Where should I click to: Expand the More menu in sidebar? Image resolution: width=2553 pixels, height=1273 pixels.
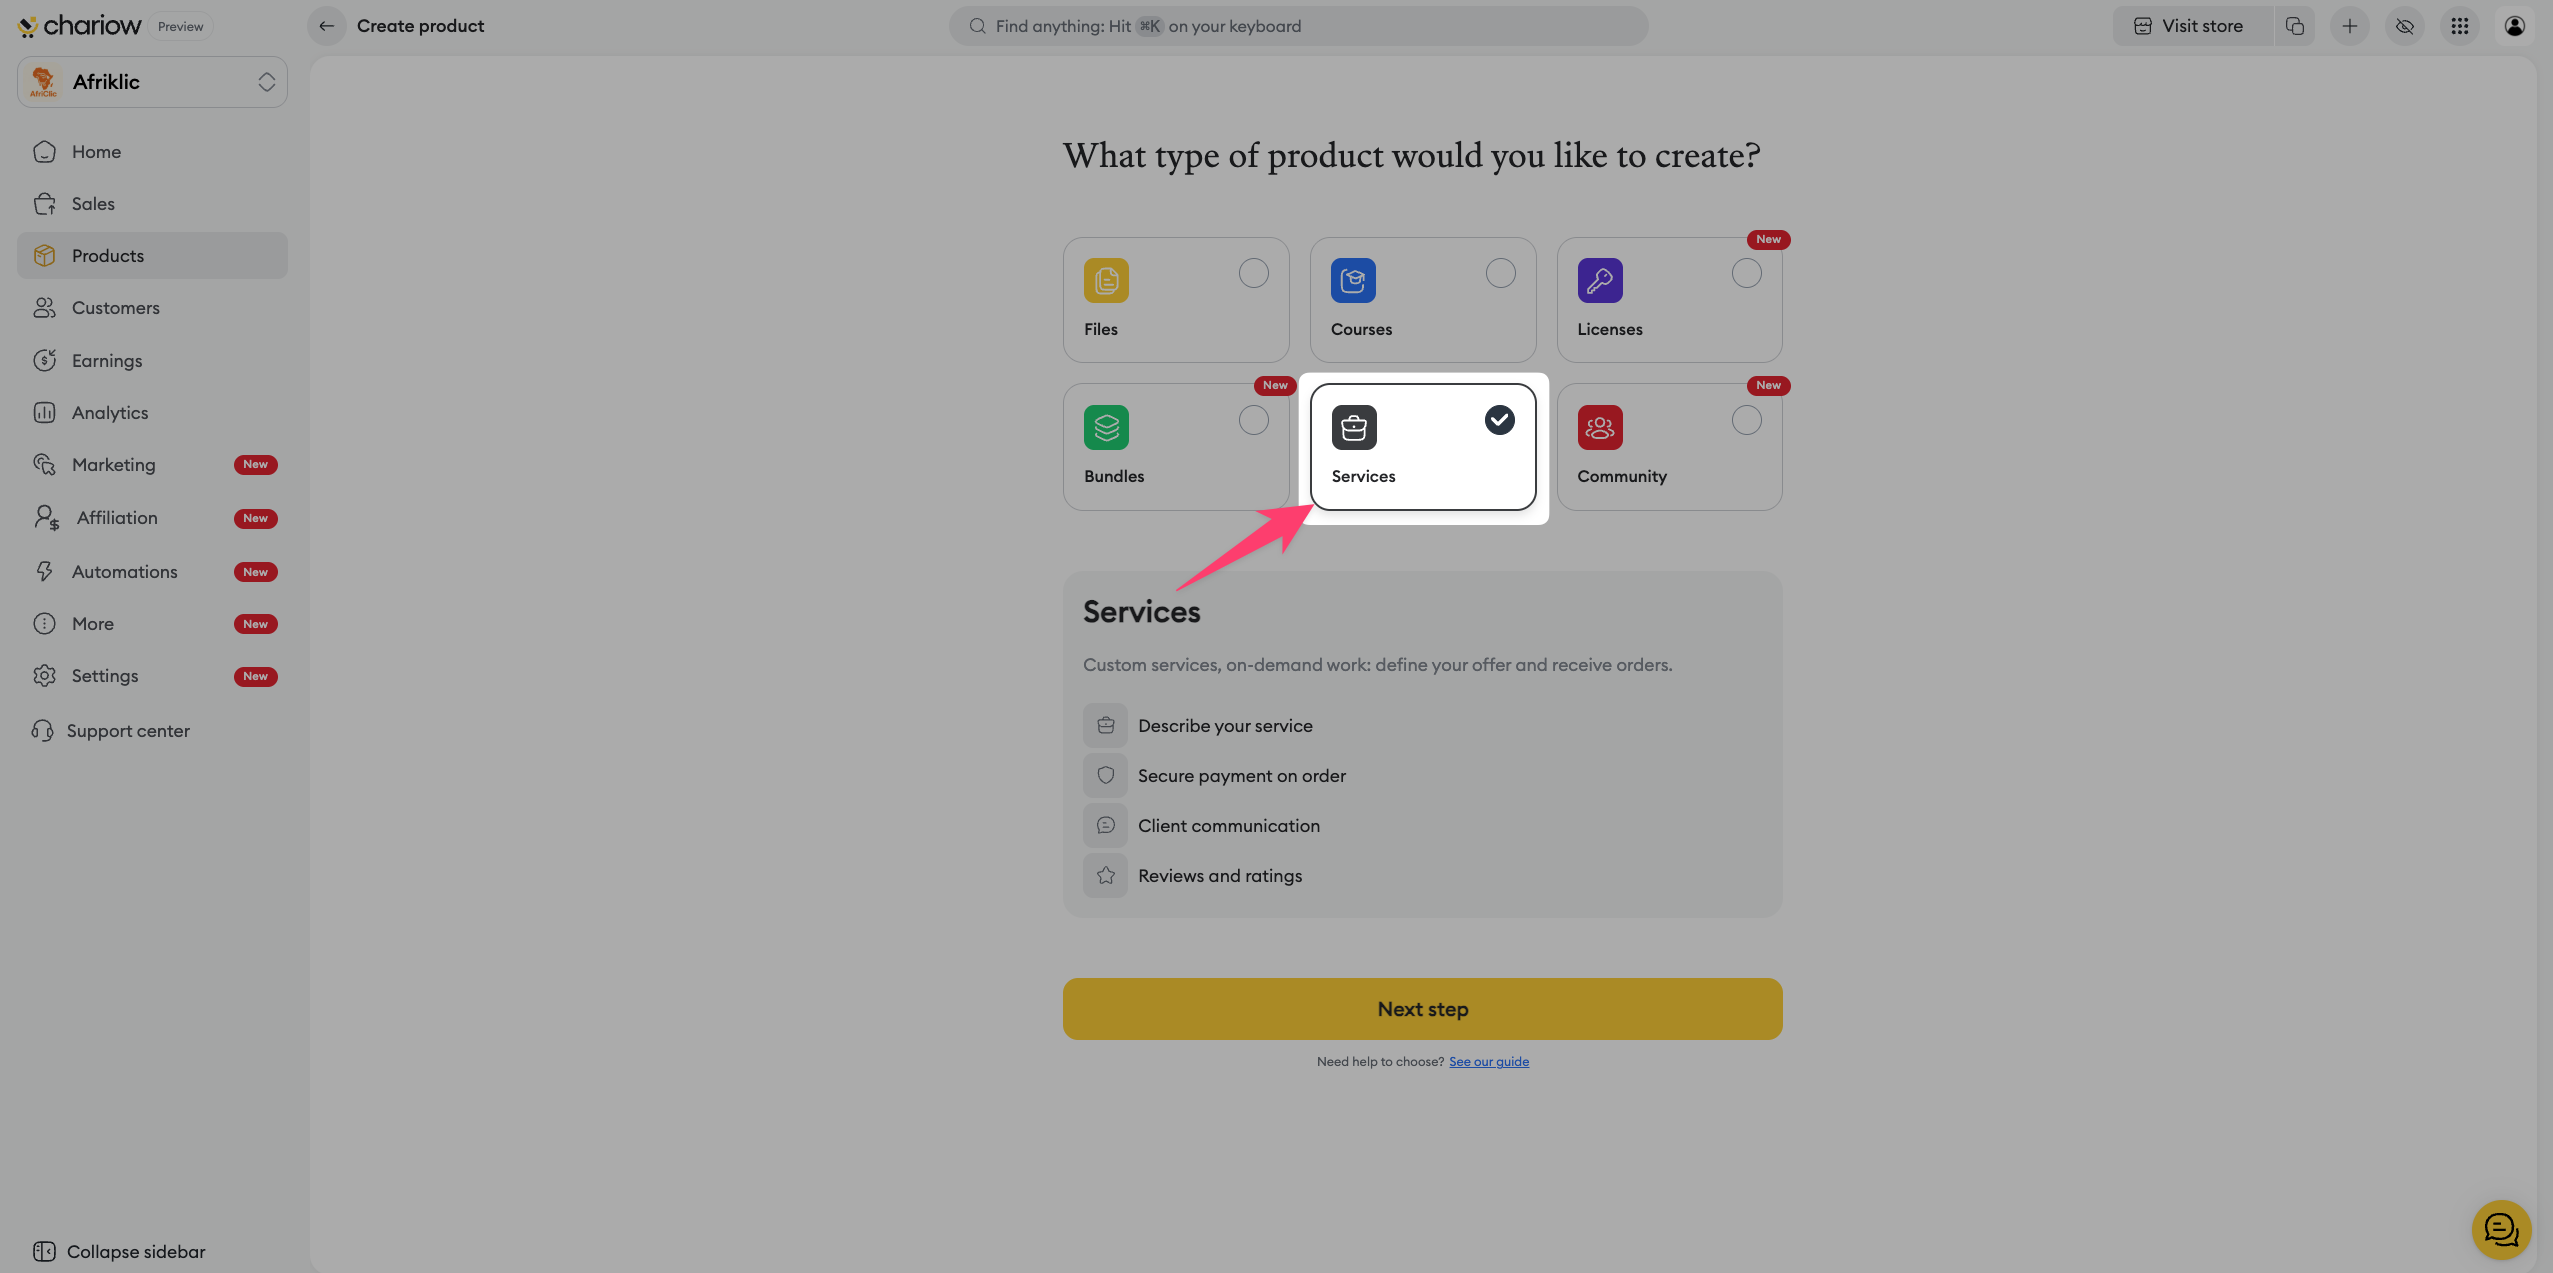point(93,624)
